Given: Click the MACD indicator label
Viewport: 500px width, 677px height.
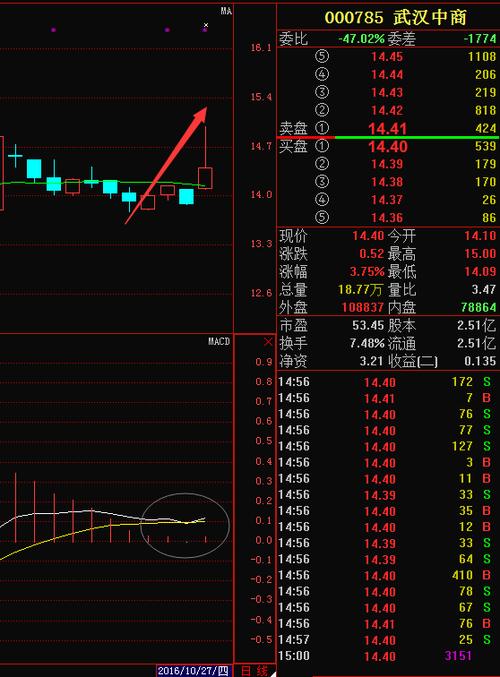Looking at the screenshot, I should [x=219, y=342].
